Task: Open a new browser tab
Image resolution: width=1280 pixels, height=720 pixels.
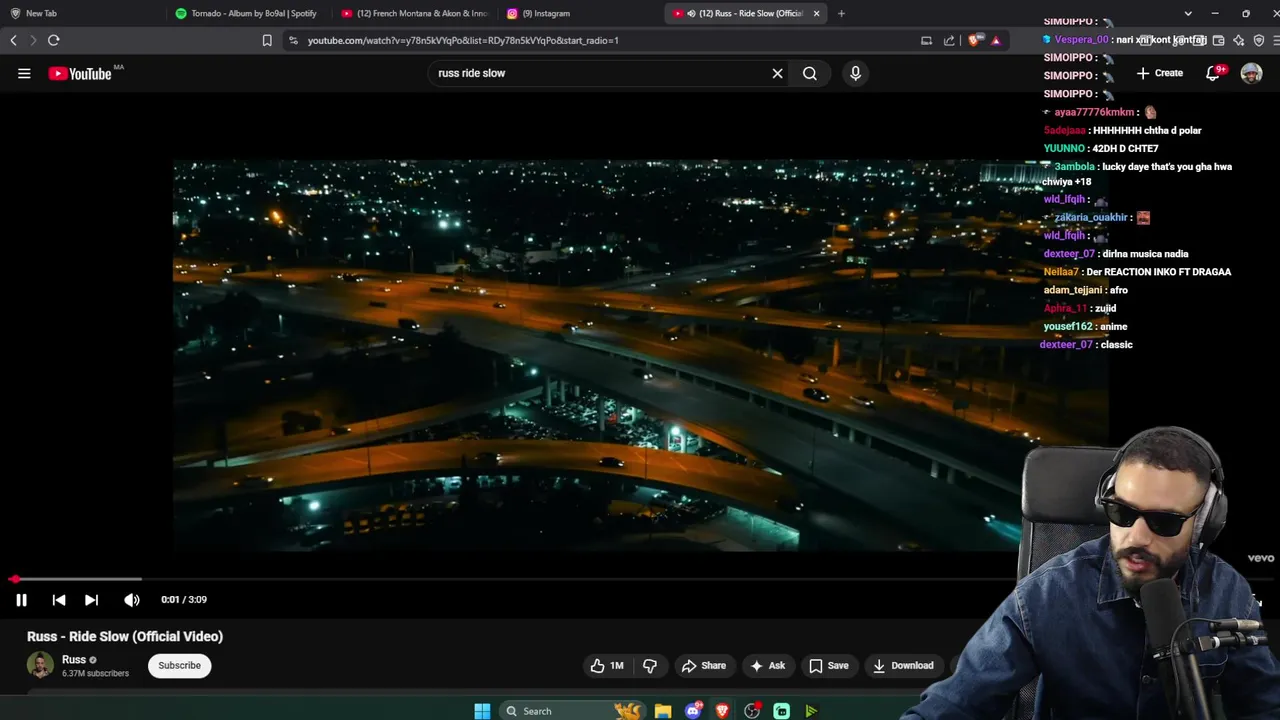Action: tap(841, 14)
